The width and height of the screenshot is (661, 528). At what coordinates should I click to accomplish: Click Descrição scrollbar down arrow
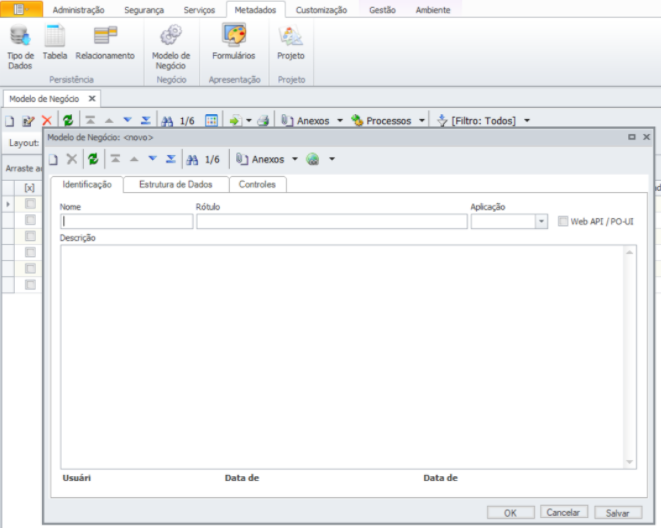[629, 462]
